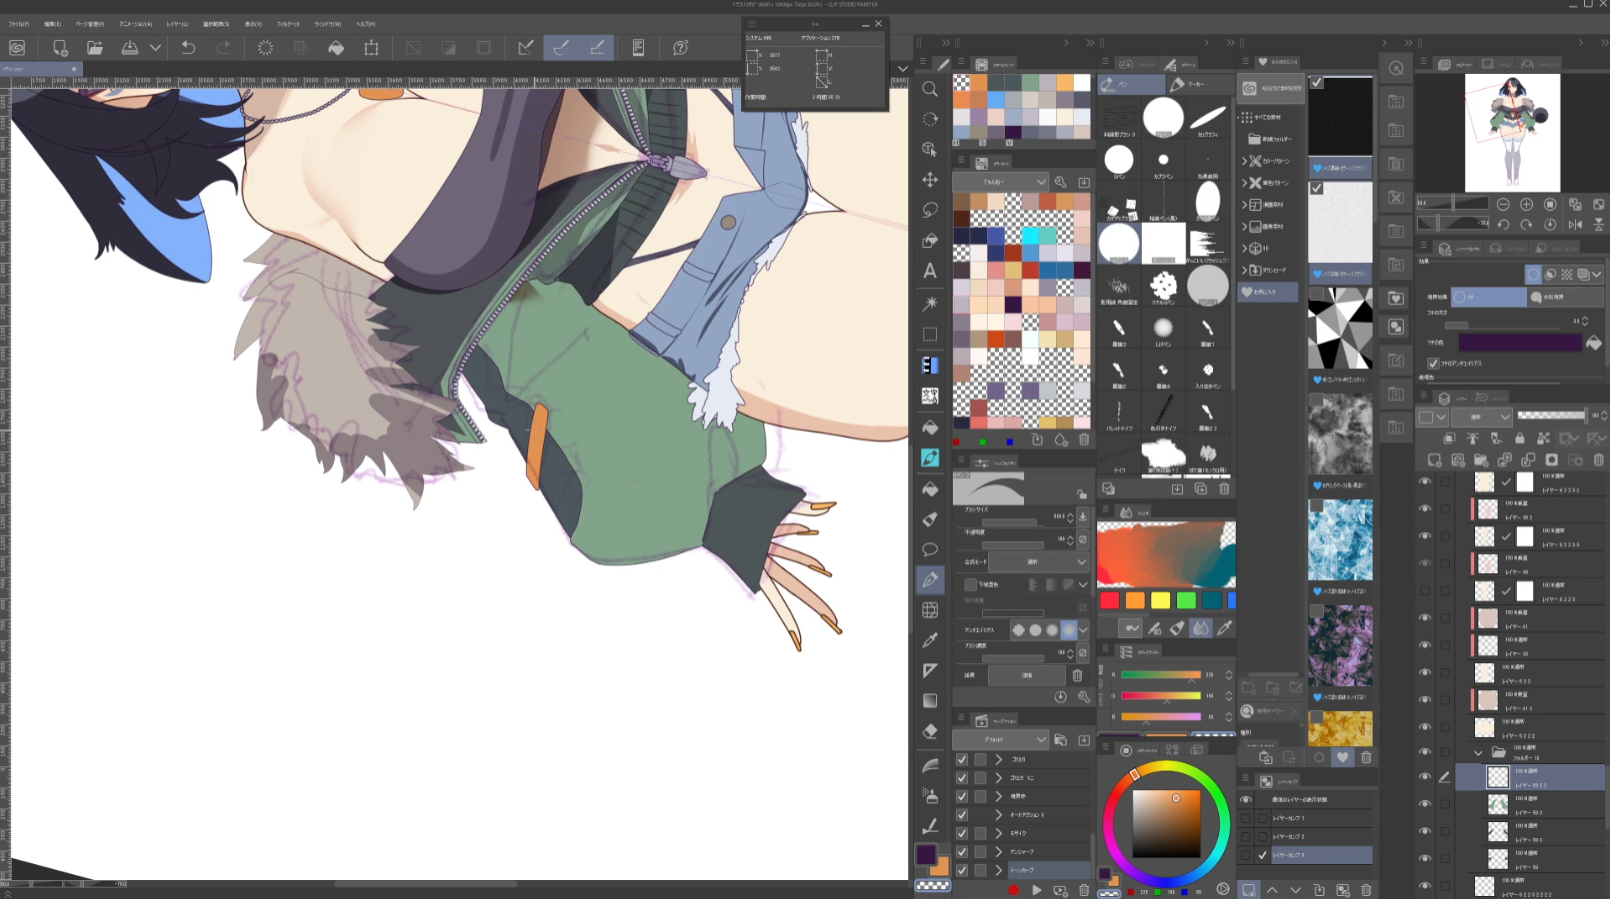Viewport: 1610px width, 899px height.
Task: Open the Save options dropdown arrow
Action: [155, 47]
